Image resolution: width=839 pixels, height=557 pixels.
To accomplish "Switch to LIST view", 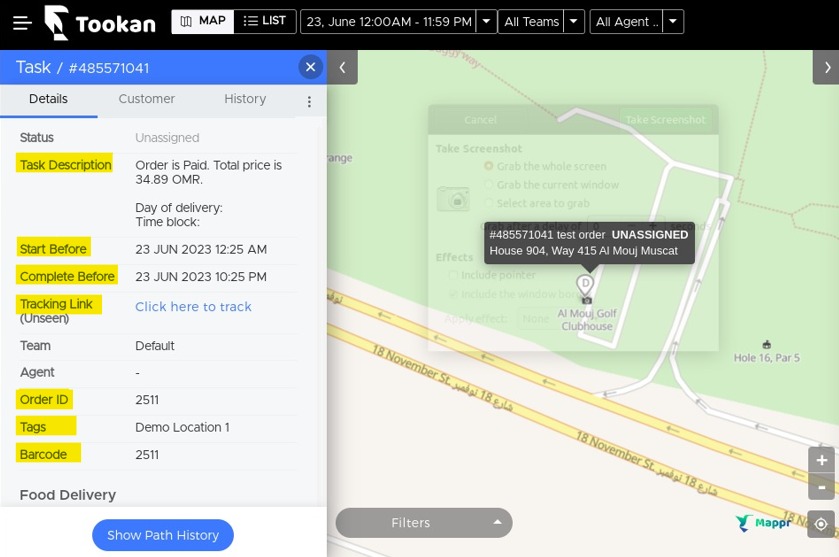I will click(x=265, y=21).
